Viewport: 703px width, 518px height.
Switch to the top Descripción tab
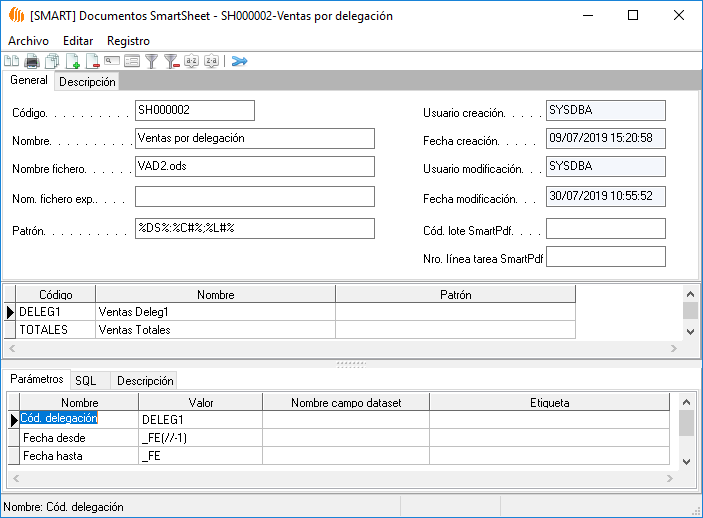87,81
